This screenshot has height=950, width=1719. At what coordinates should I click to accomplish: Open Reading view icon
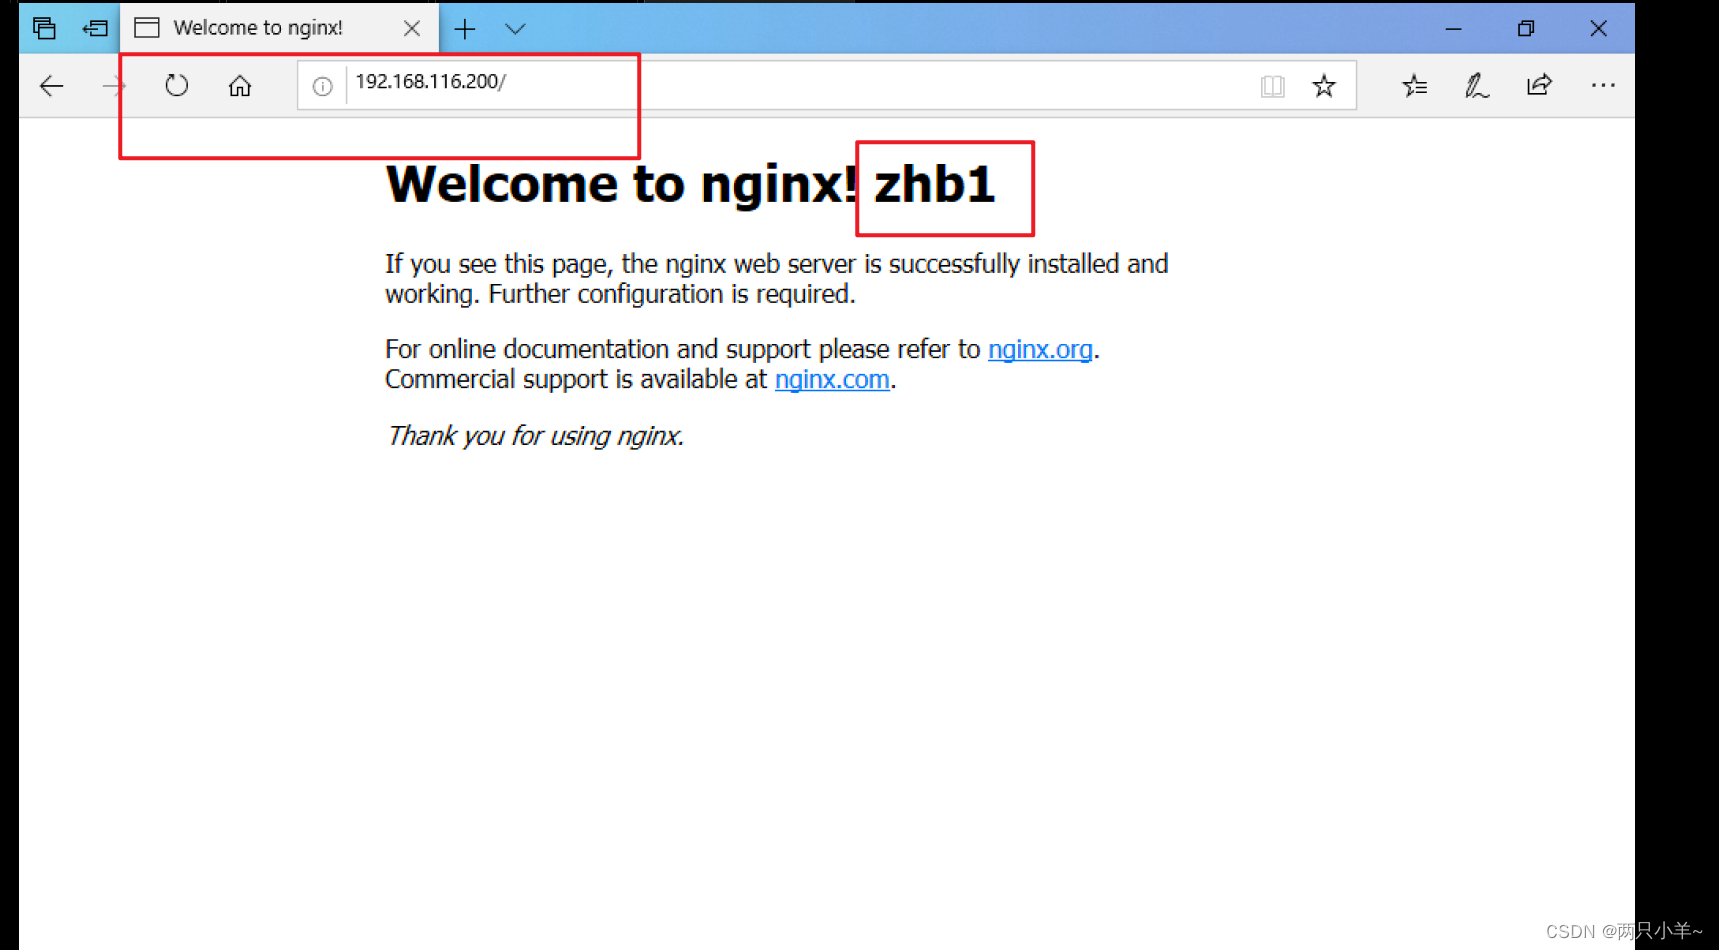pyautogui.click(x=1272, y=86)
